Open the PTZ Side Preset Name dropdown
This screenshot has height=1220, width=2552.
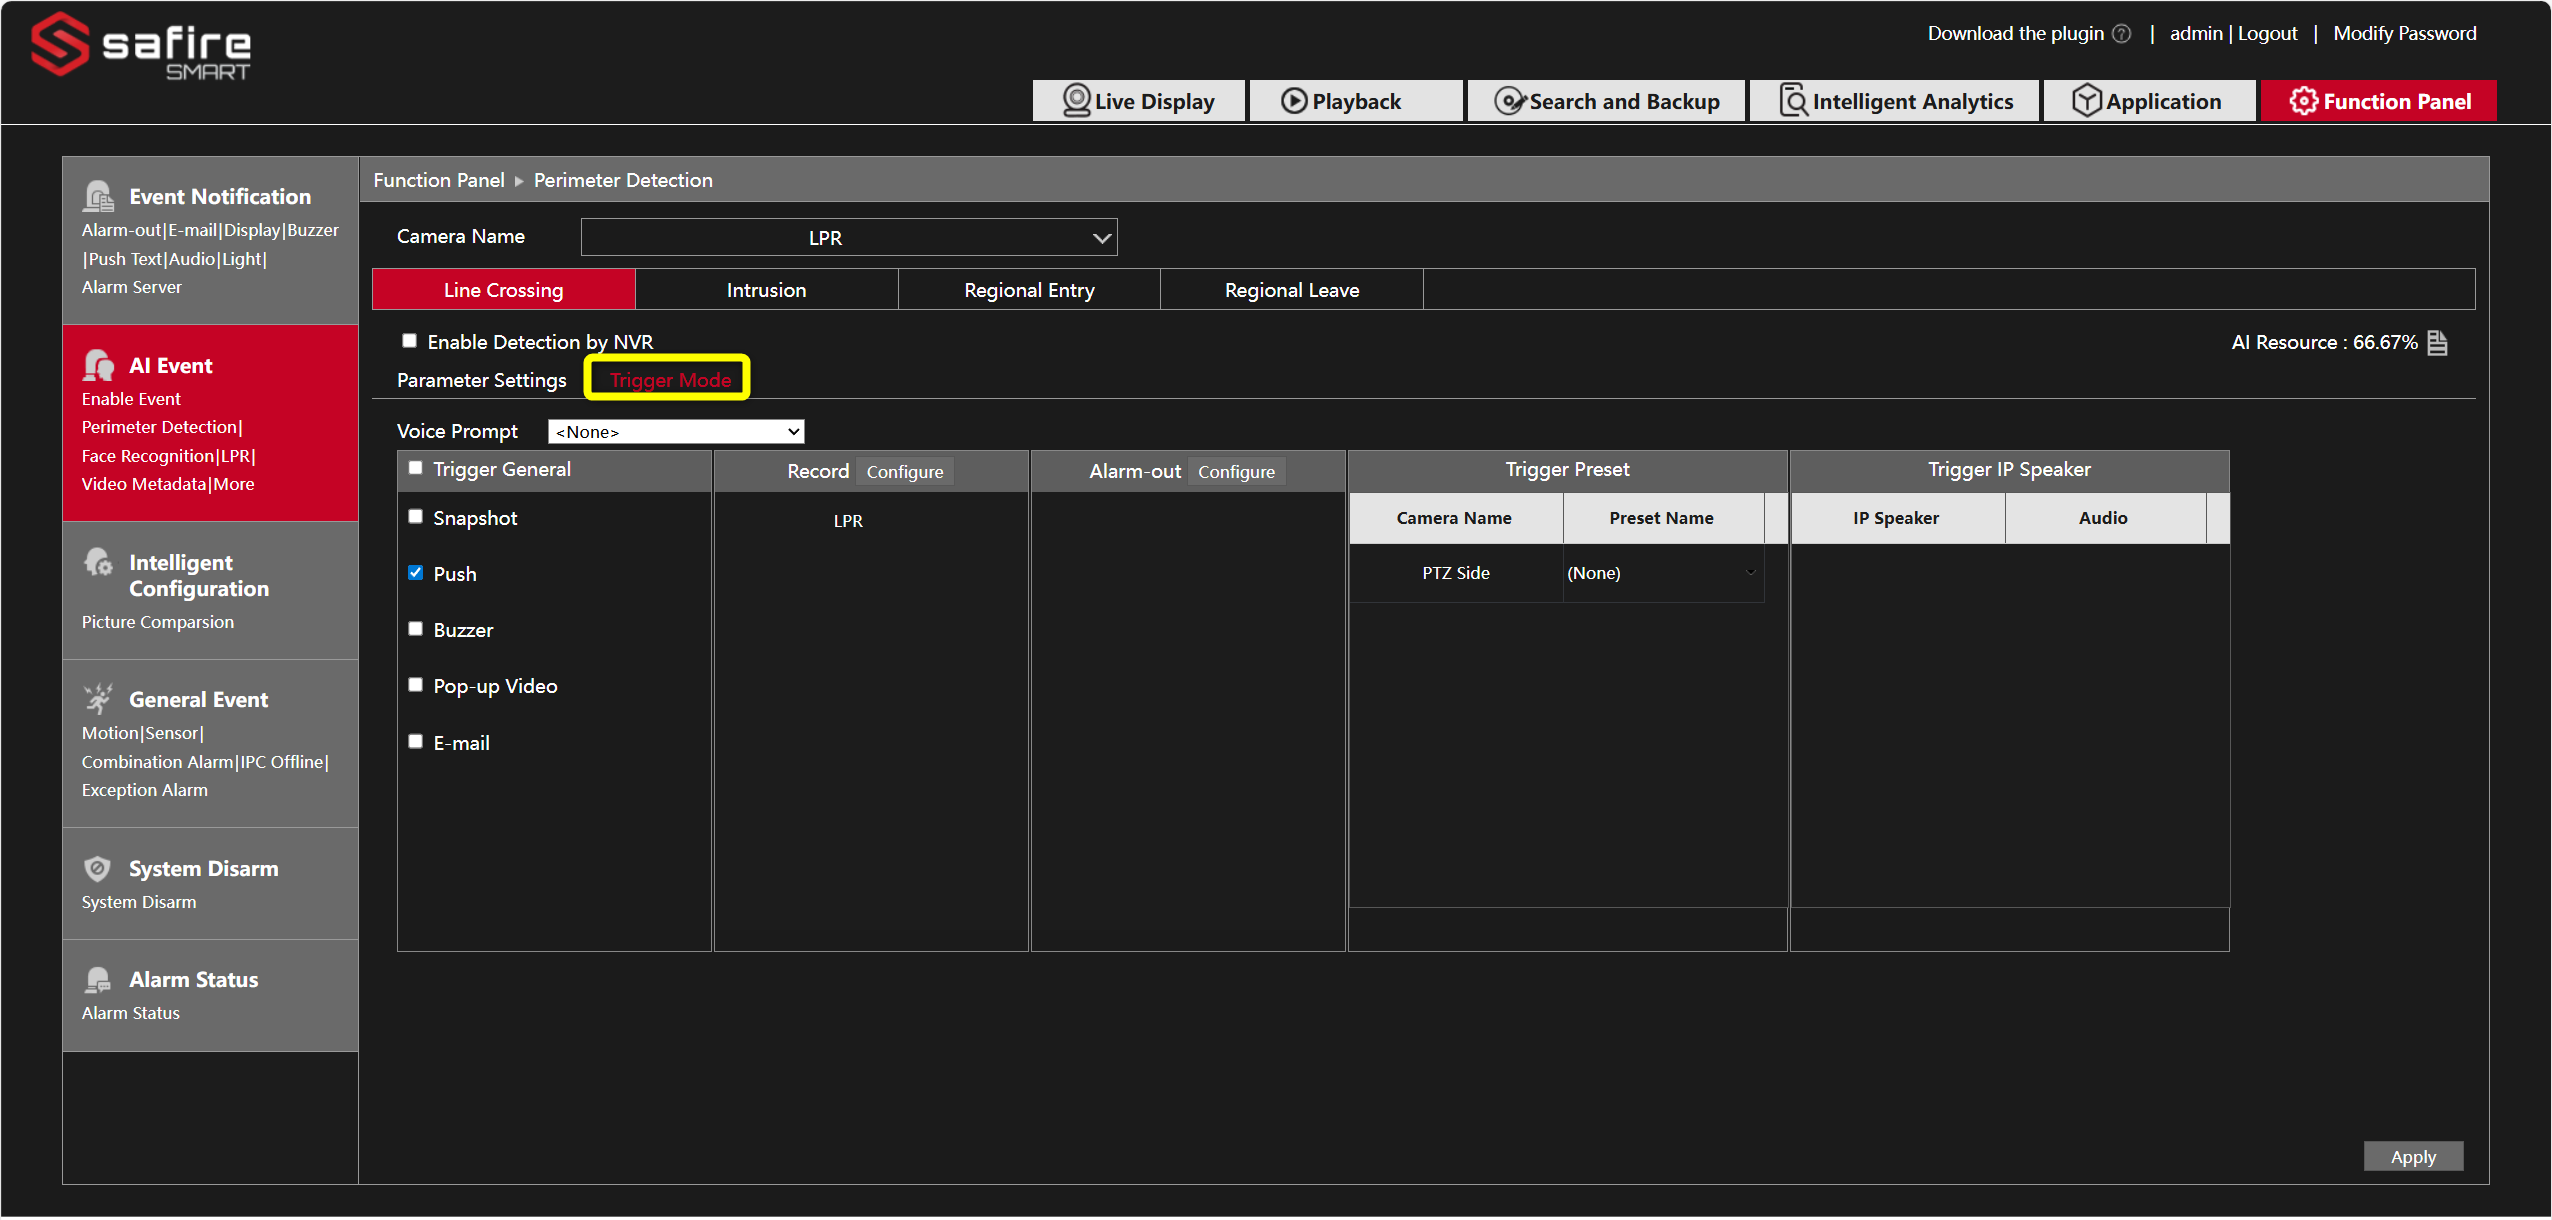pyautogui.click(x=1662, y=573)
